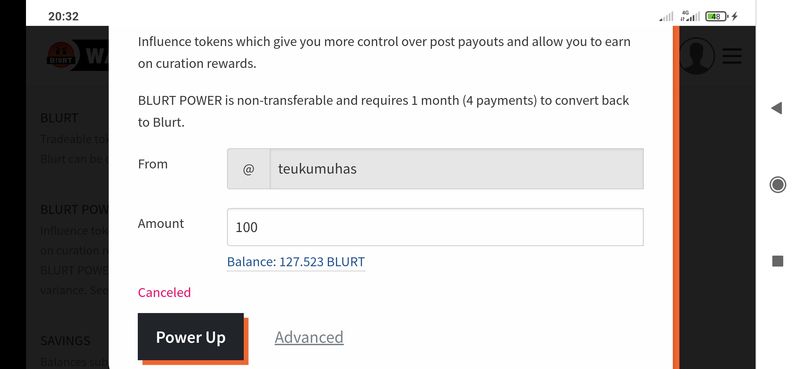Click the Power Up button
800x369 pixels.
(190, 337)
